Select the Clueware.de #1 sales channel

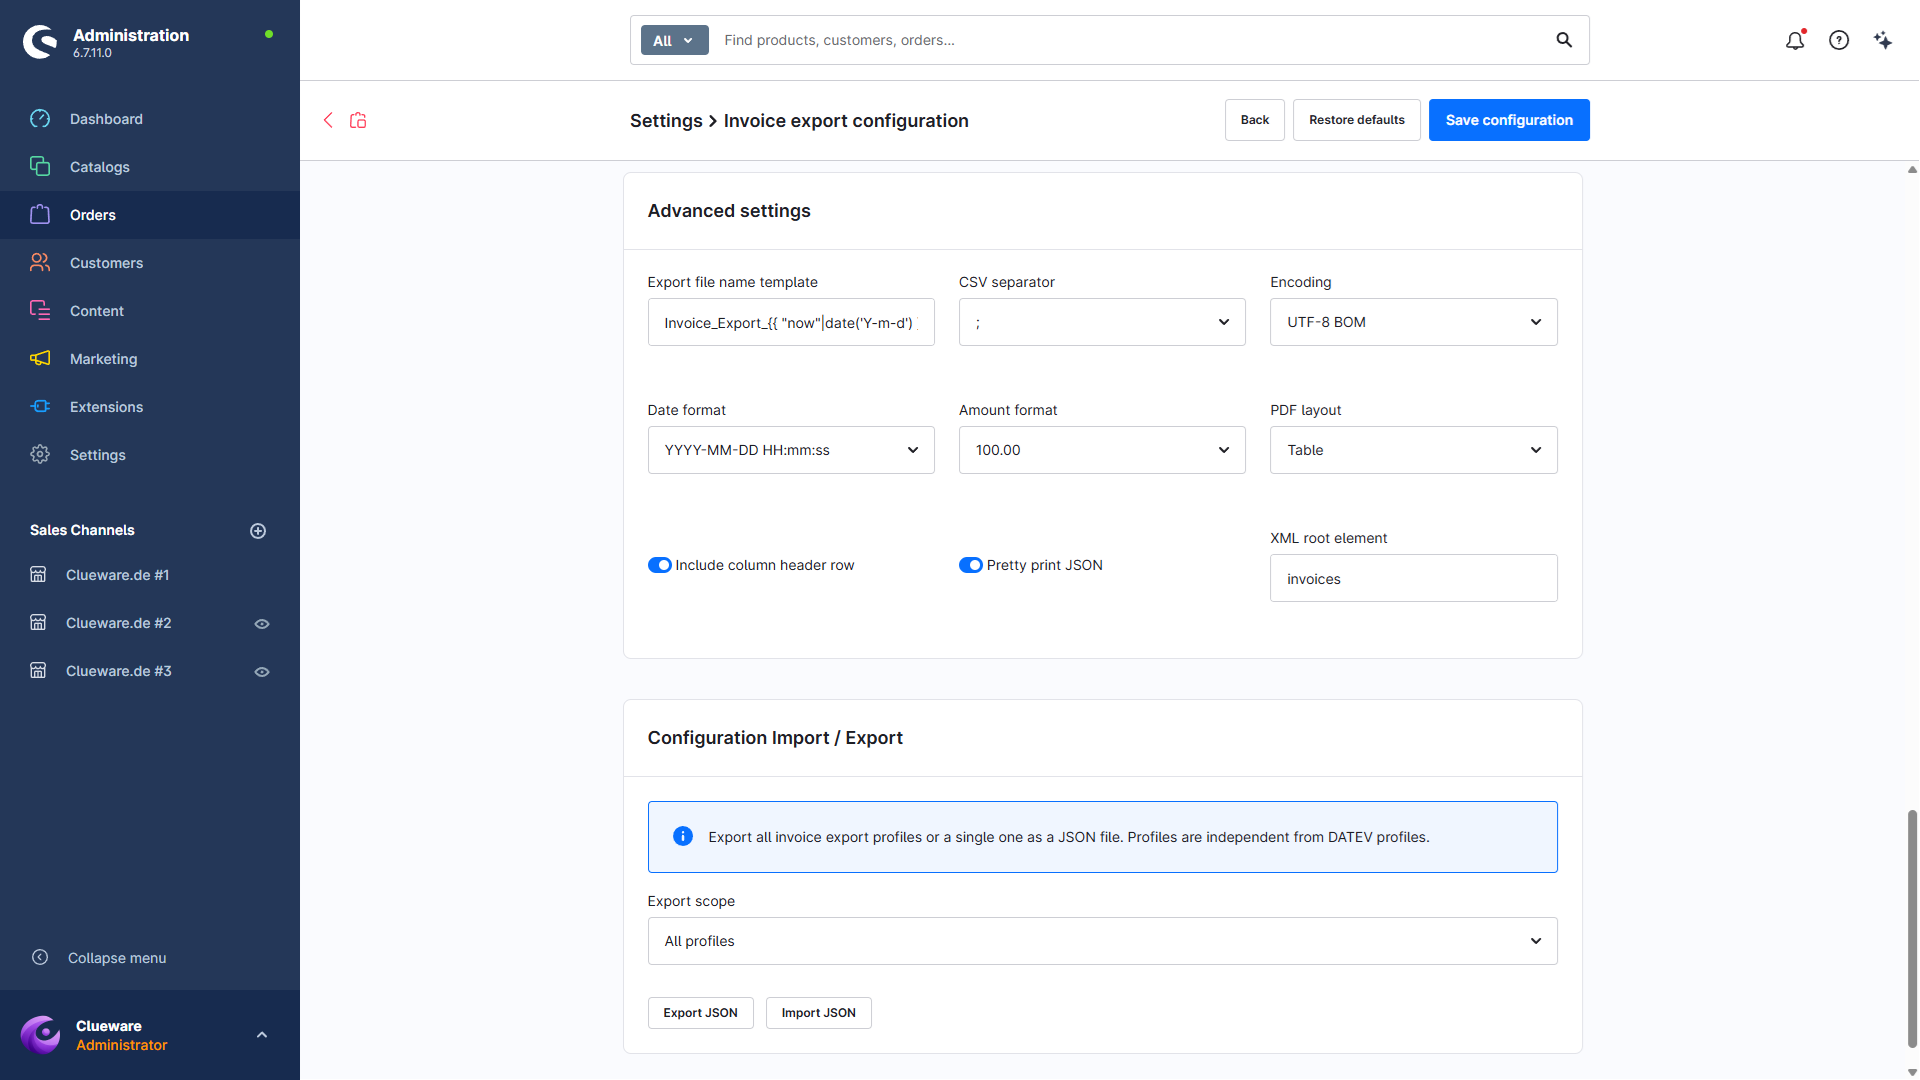[117, 575]
